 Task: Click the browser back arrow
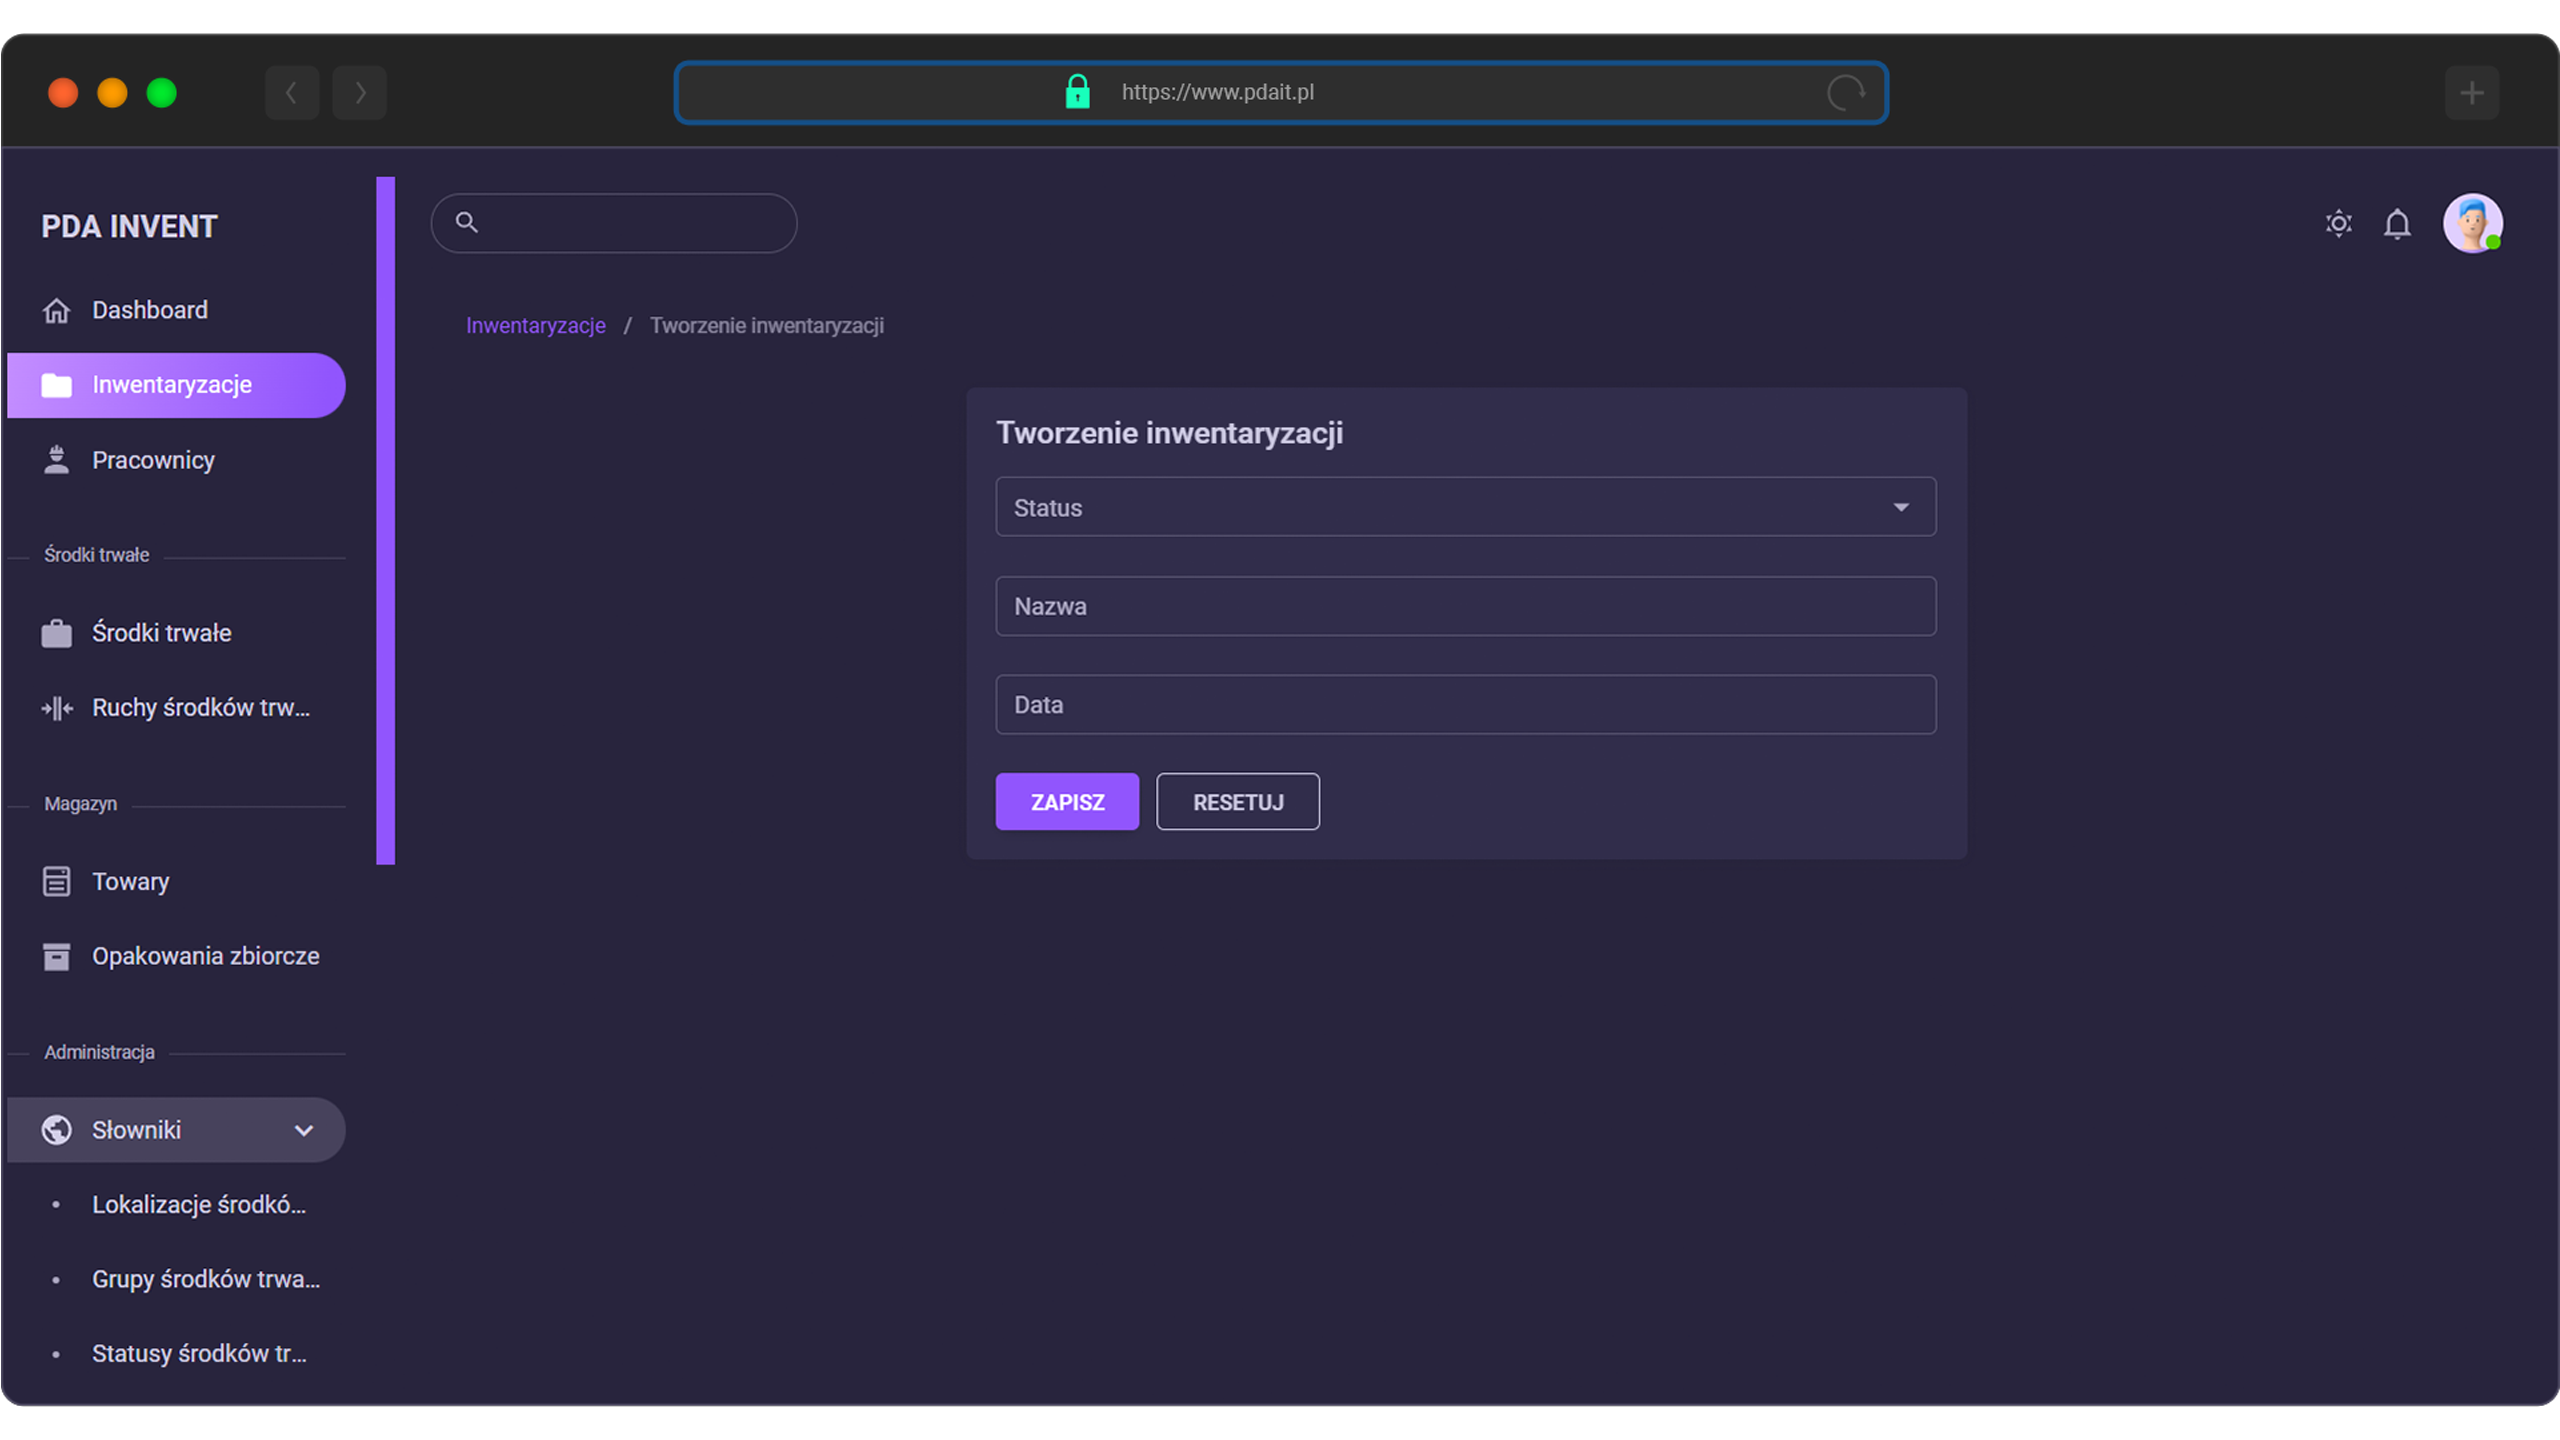click(291, 93)
